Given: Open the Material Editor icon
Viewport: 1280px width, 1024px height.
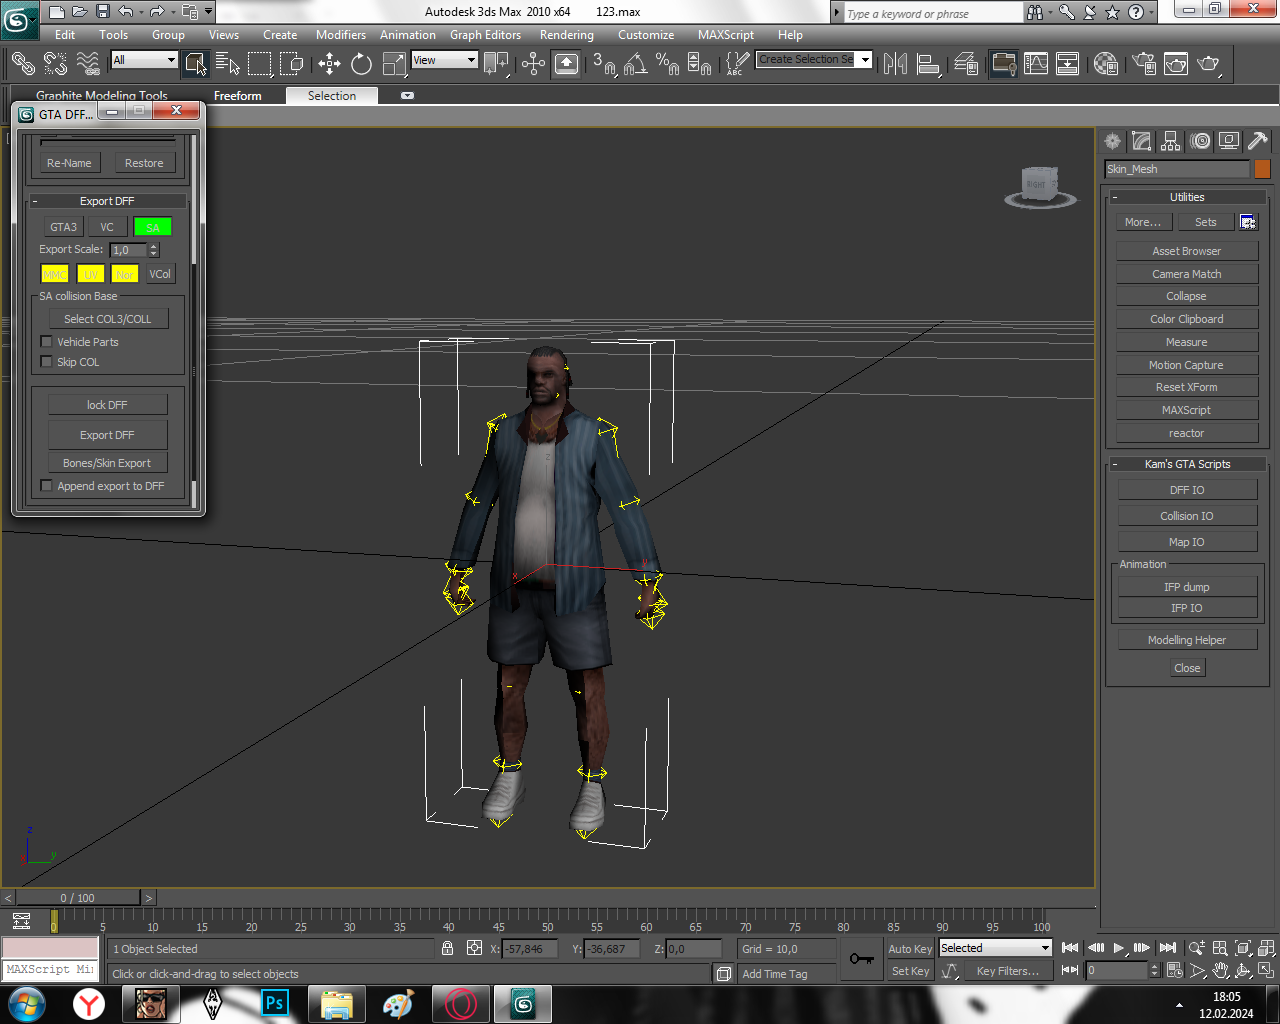Looking at the screenshot, I should [1105, 64].
